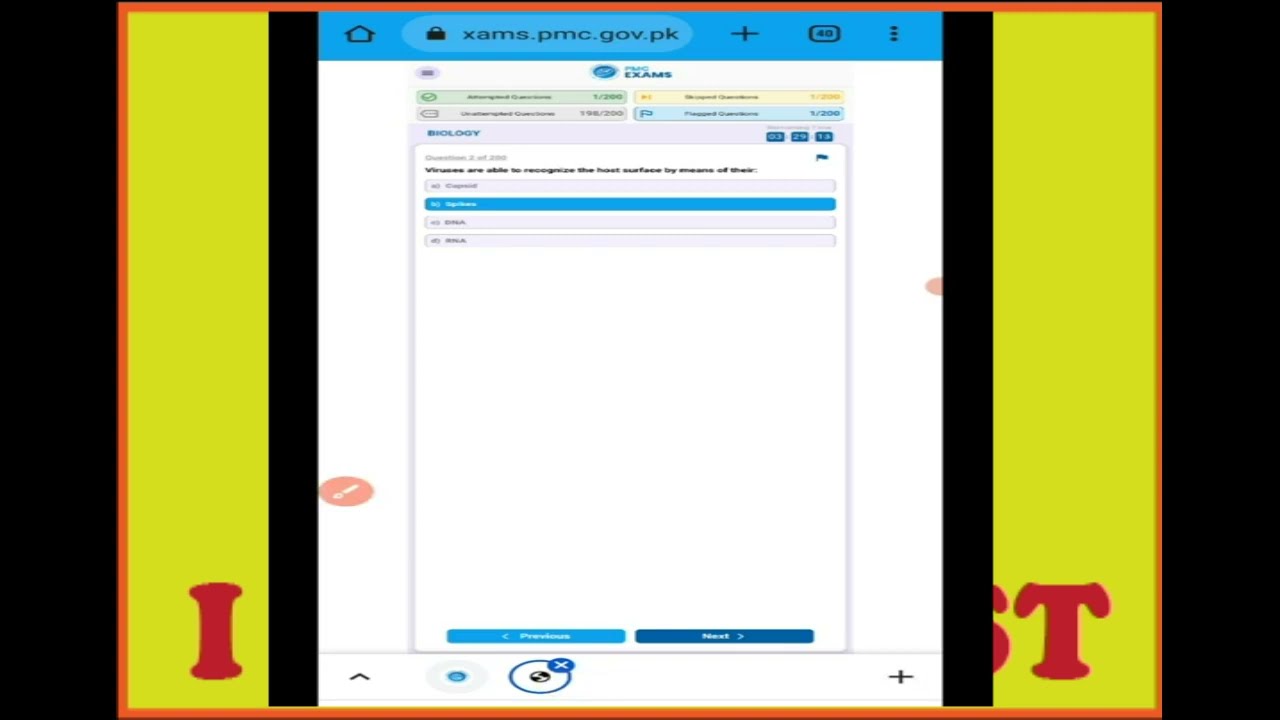
Task: Click the PMC Exams logo
Action: (x=631, y=73)
